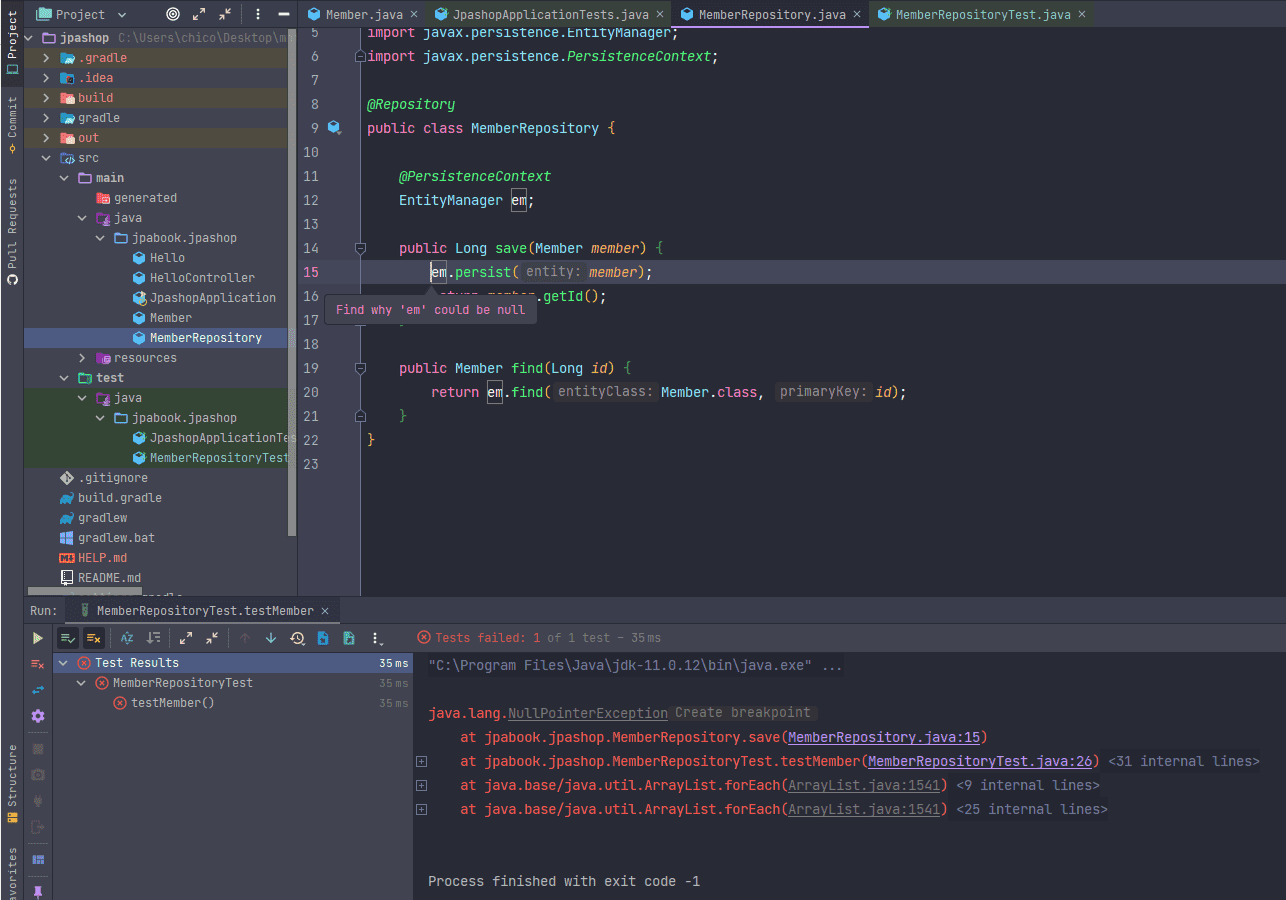Expand the build folder in project tree

46,98
